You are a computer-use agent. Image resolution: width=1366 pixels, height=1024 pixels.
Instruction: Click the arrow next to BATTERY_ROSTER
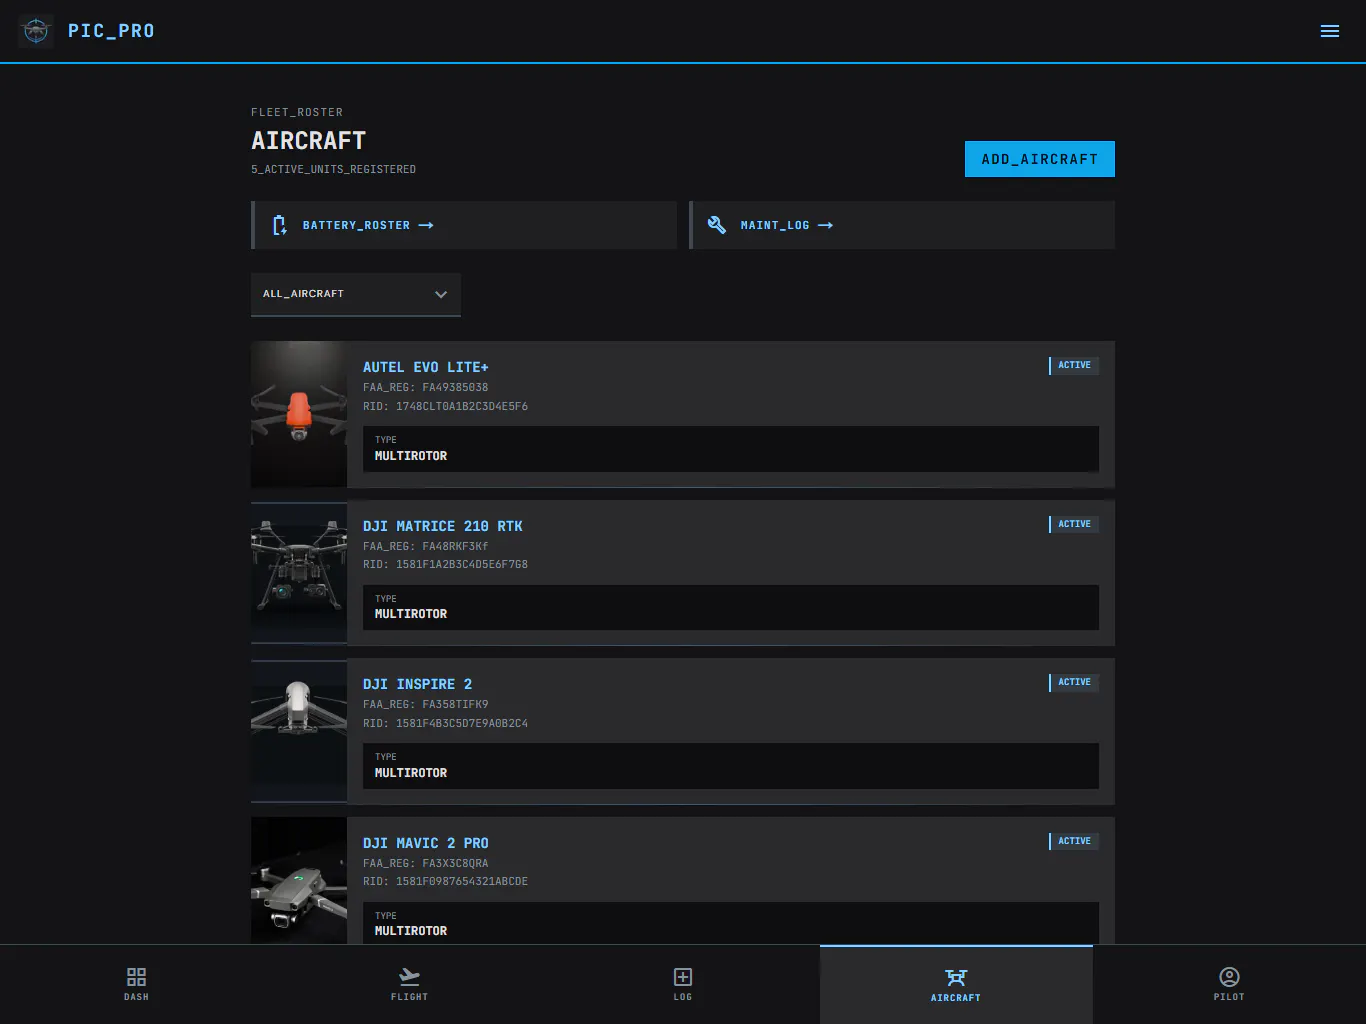point(426,226)
